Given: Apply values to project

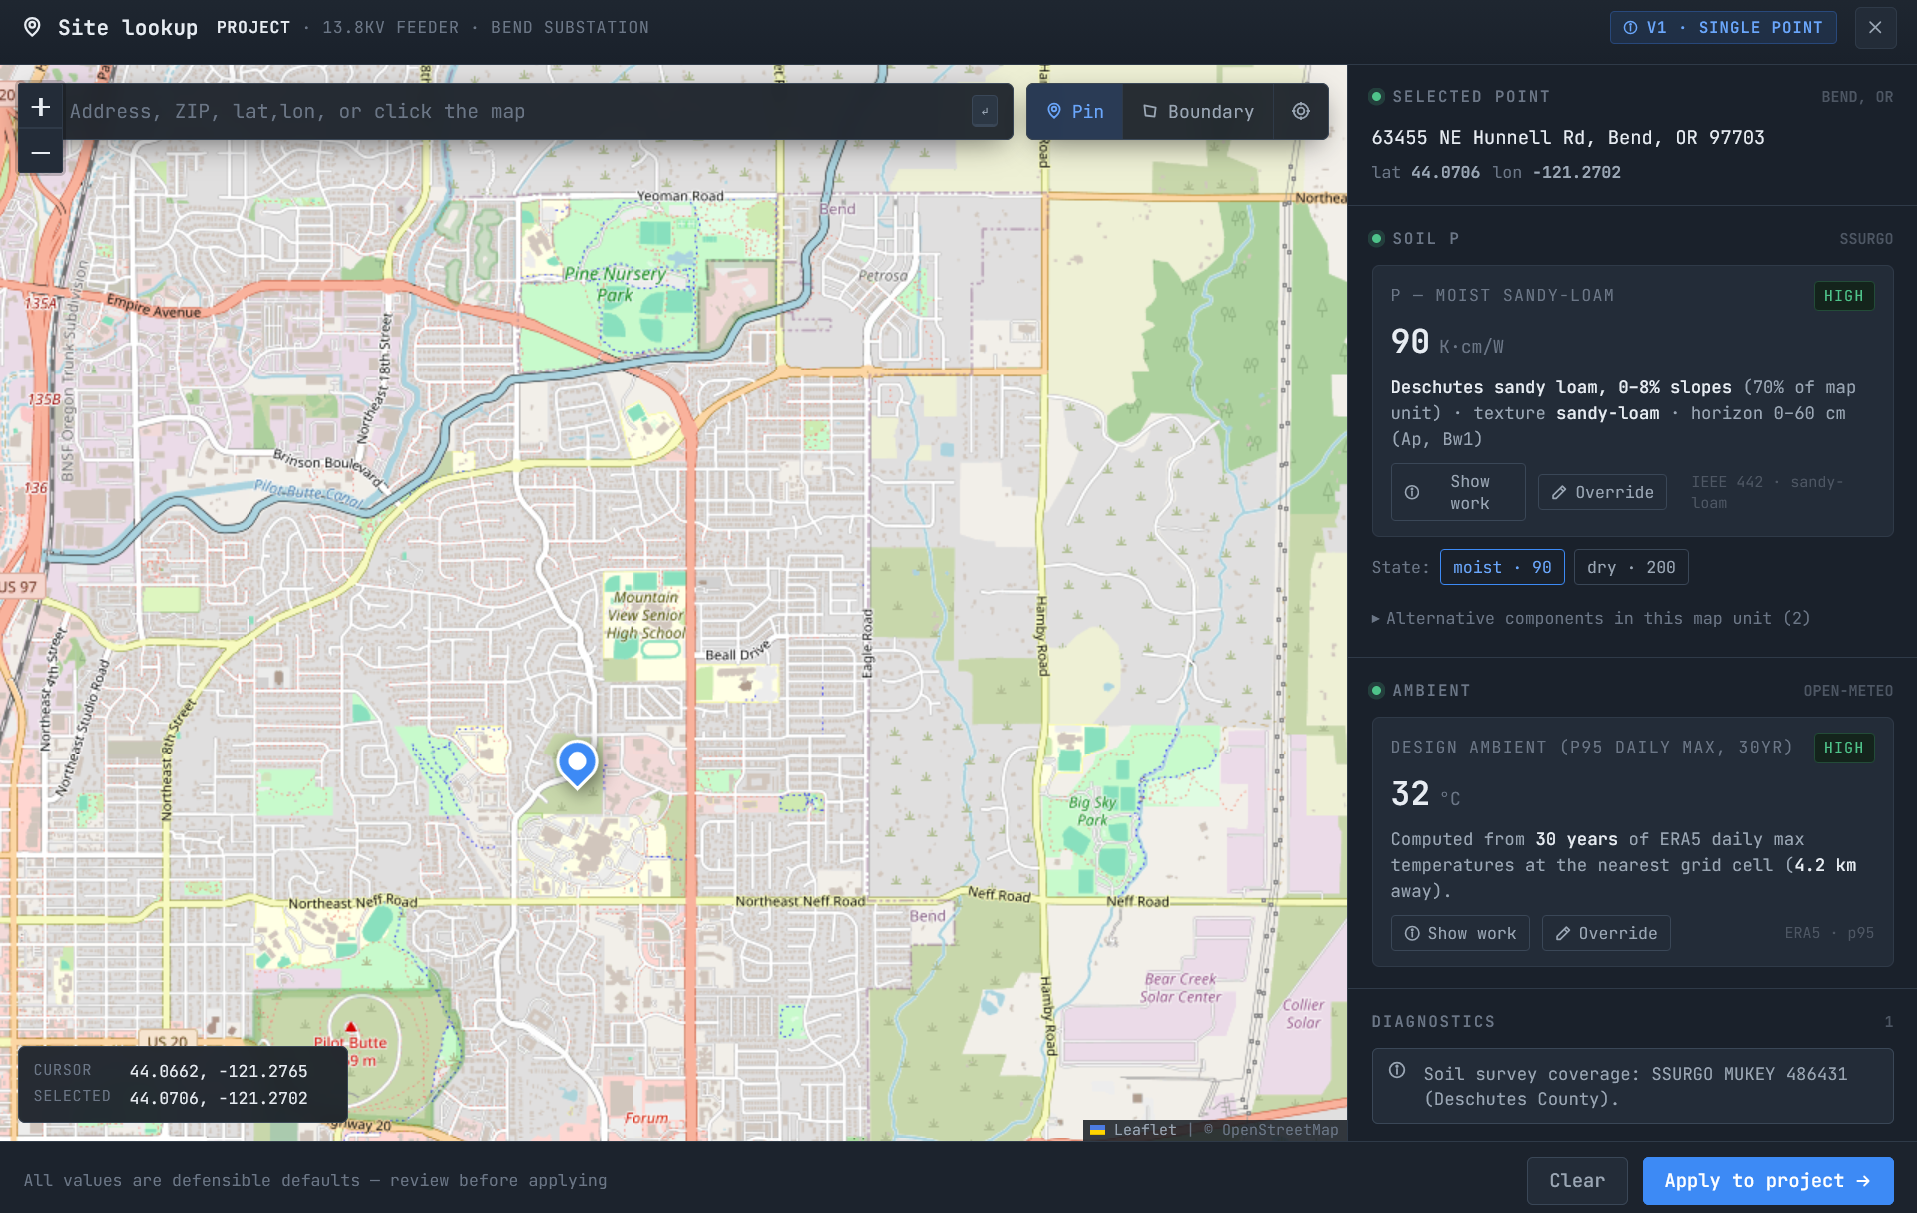Looking at the screenshot, I should pos(1768,1181).
